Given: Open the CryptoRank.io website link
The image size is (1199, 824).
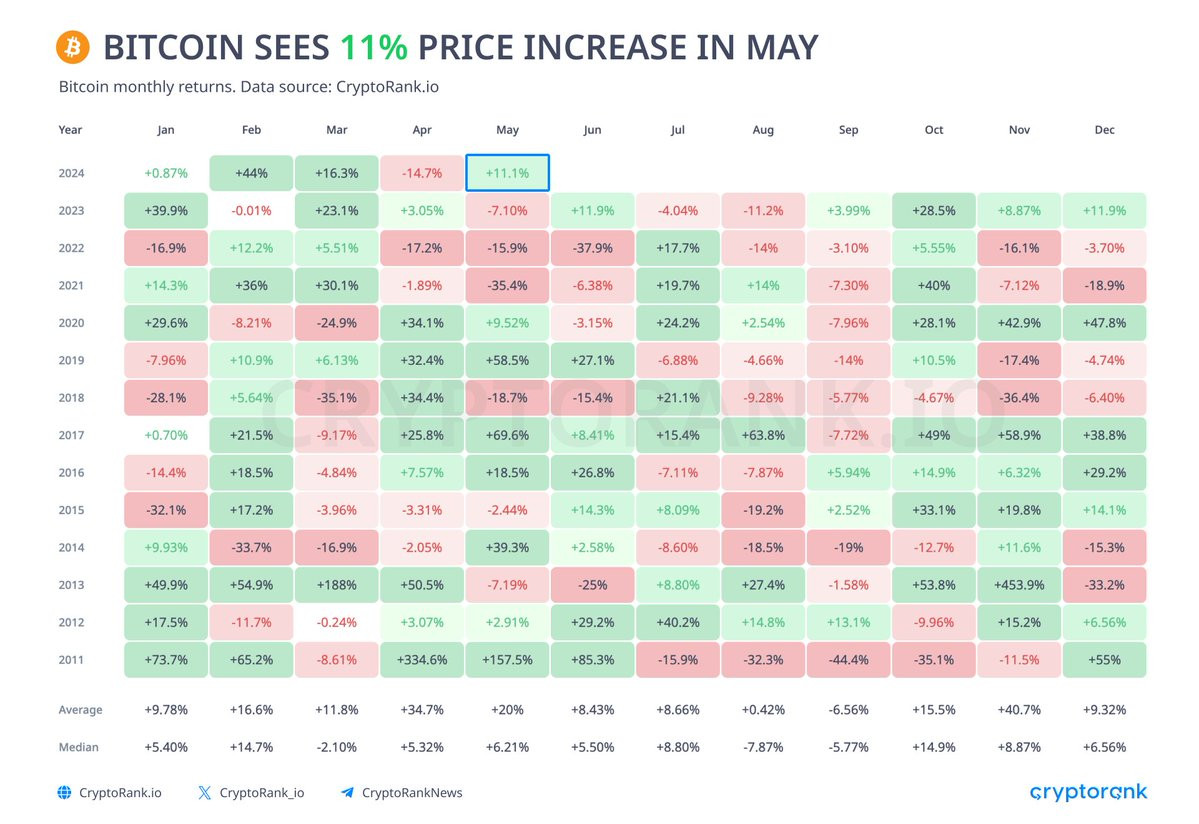Looking at the screenshot, I should pyautogui.click(x=120, y=793).
